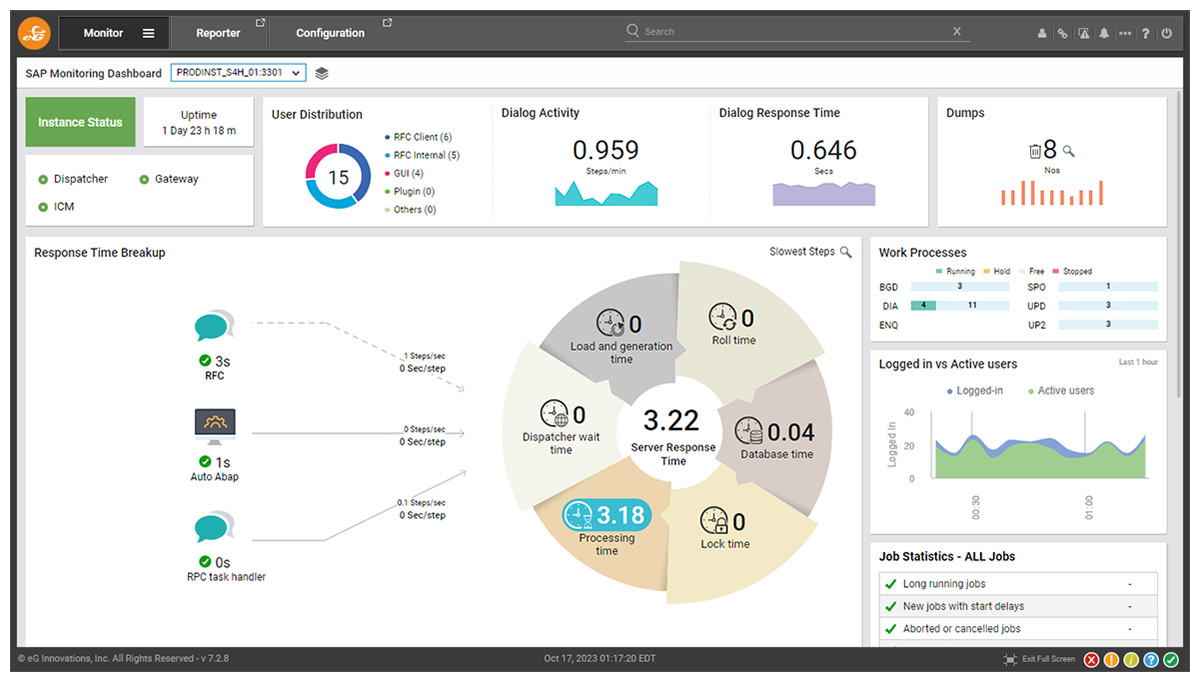Screen dimensions: 1200x682
Task: Open the alarm warning screen icon
Action: click(x=1084, y=33)
